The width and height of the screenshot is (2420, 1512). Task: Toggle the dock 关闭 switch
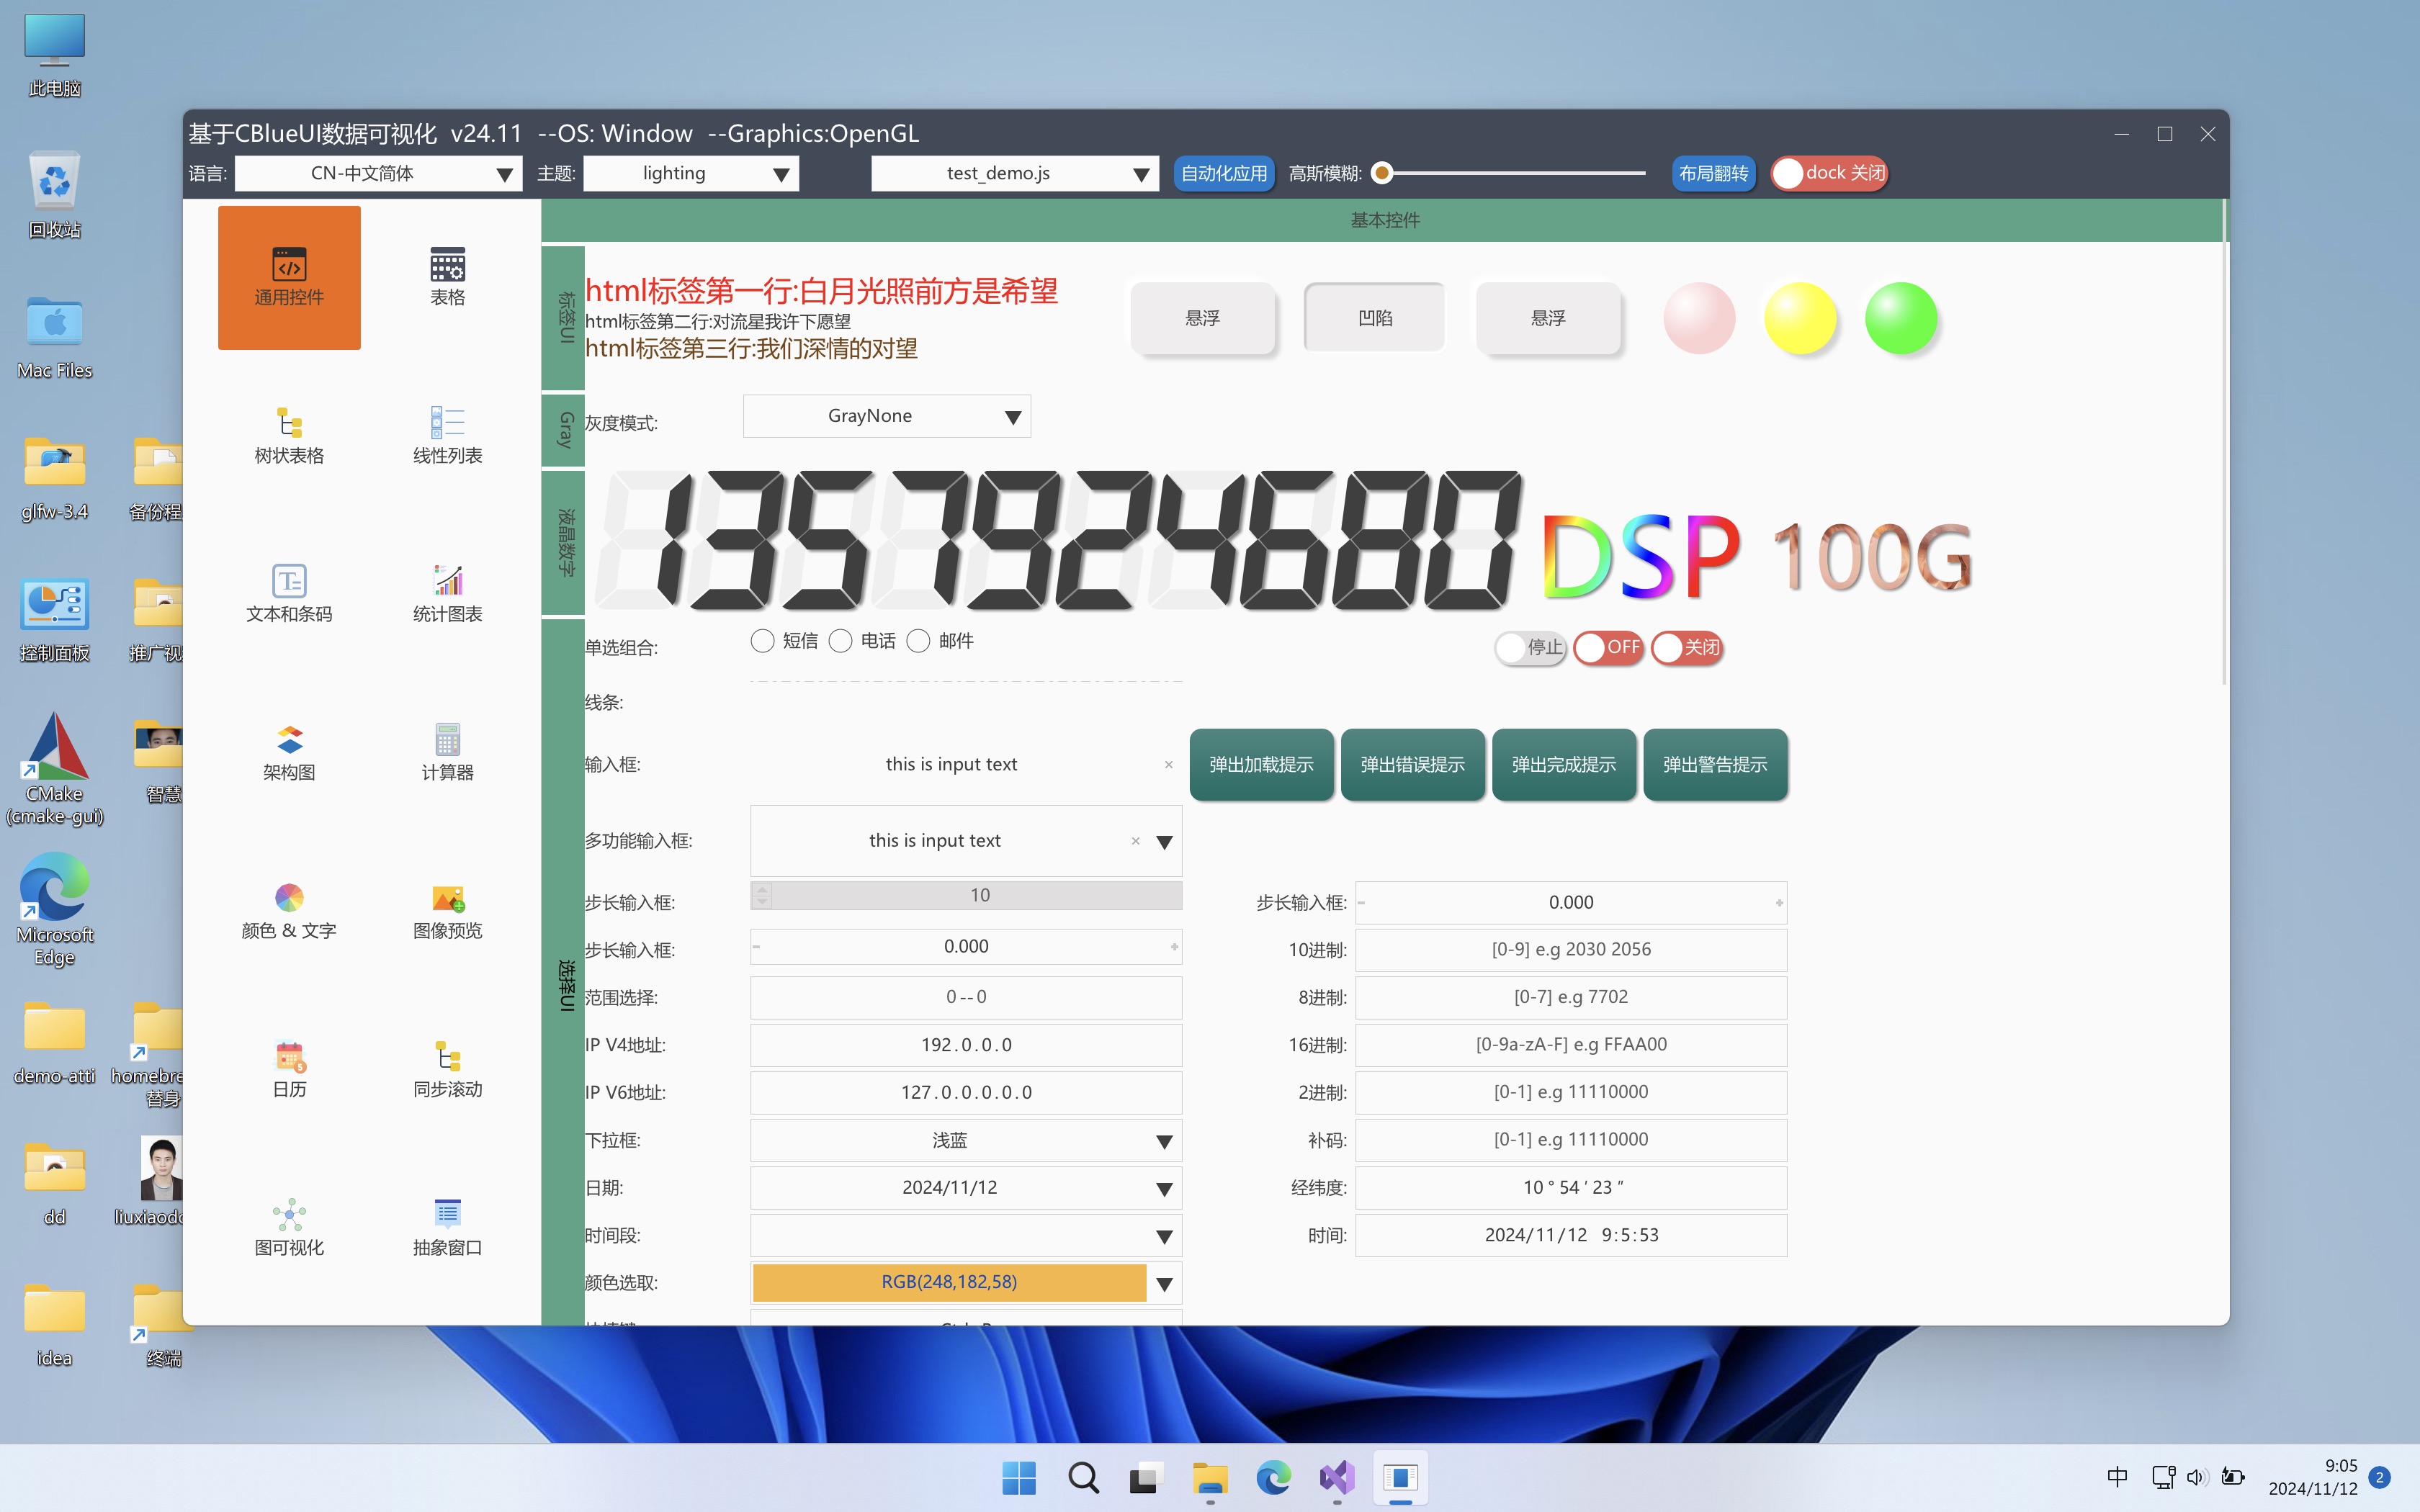(x=1829, y=173)
